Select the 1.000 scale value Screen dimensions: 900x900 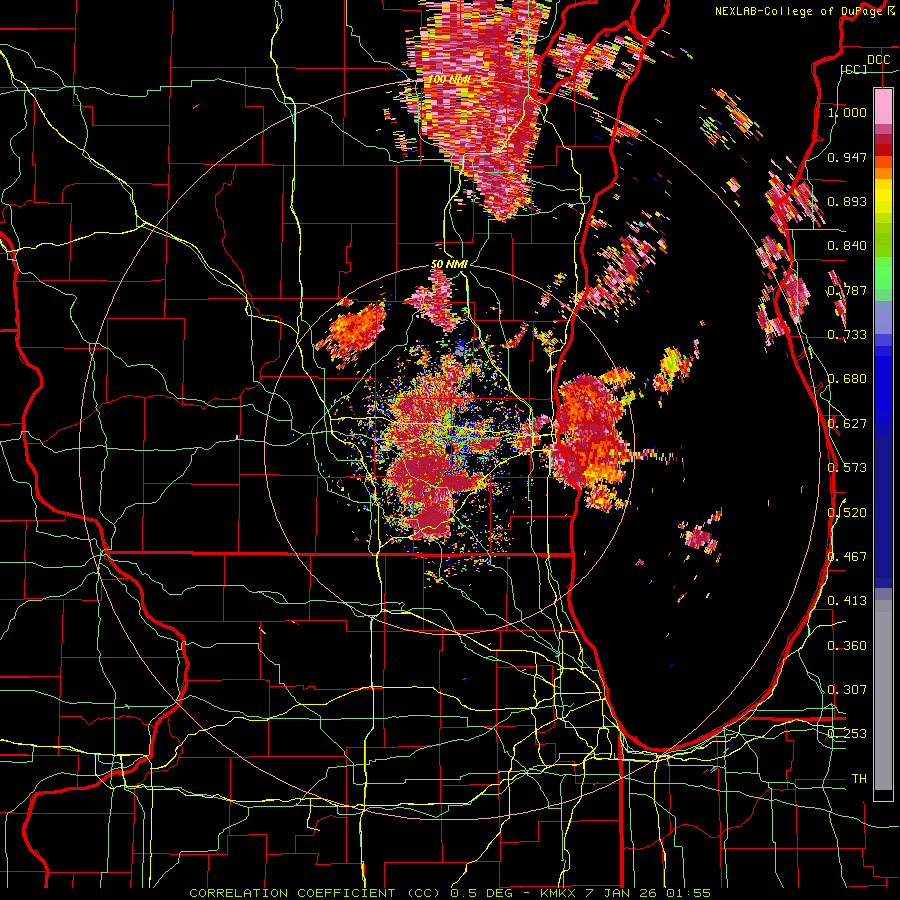pyautogui.click(x=847, y=112)
